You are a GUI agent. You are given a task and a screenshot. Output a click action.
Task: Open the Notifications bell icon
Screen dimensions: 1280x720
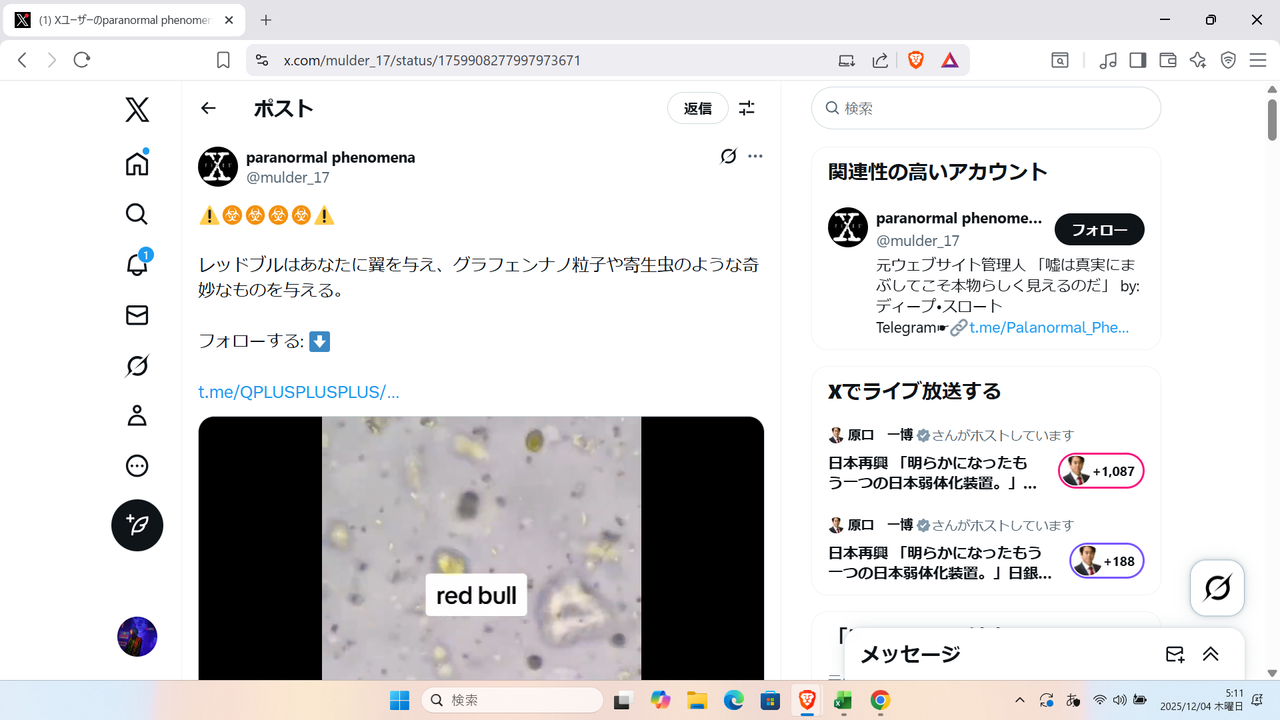coord(137,265)
